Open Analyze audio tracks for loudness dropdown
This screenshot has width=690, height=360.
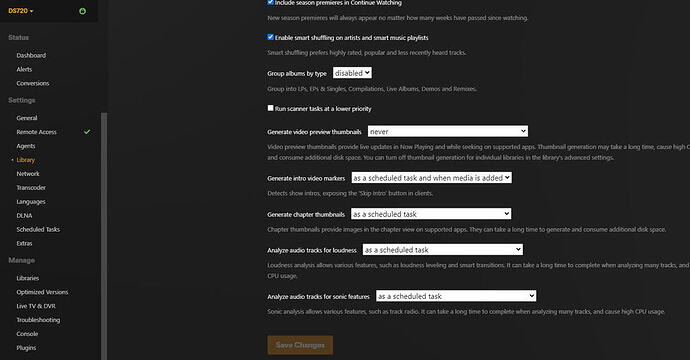[x=443, y=250]
